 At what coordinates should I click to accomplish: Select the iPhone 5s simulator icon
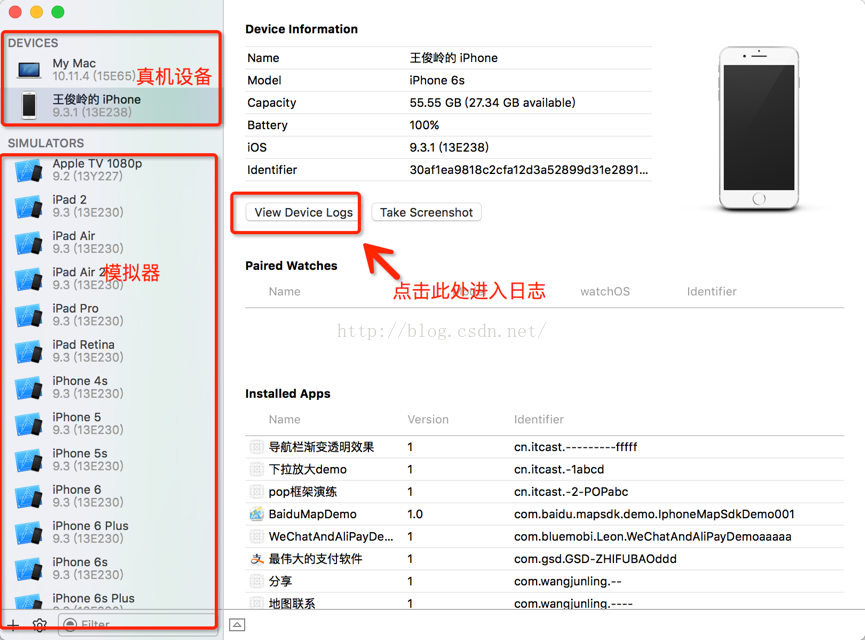[29, 460]
